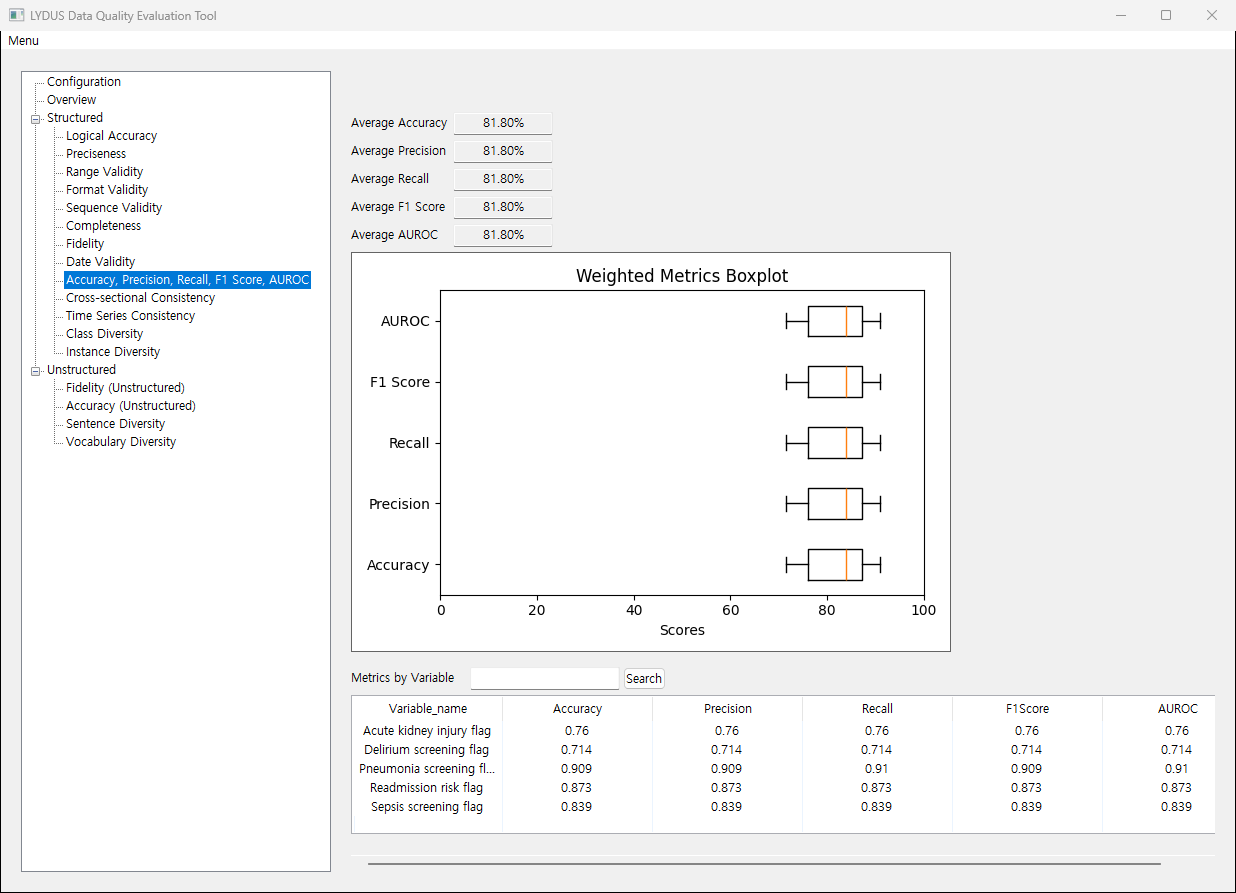
Task: Click the Recall column header
Action: click(x=877, y=709)
